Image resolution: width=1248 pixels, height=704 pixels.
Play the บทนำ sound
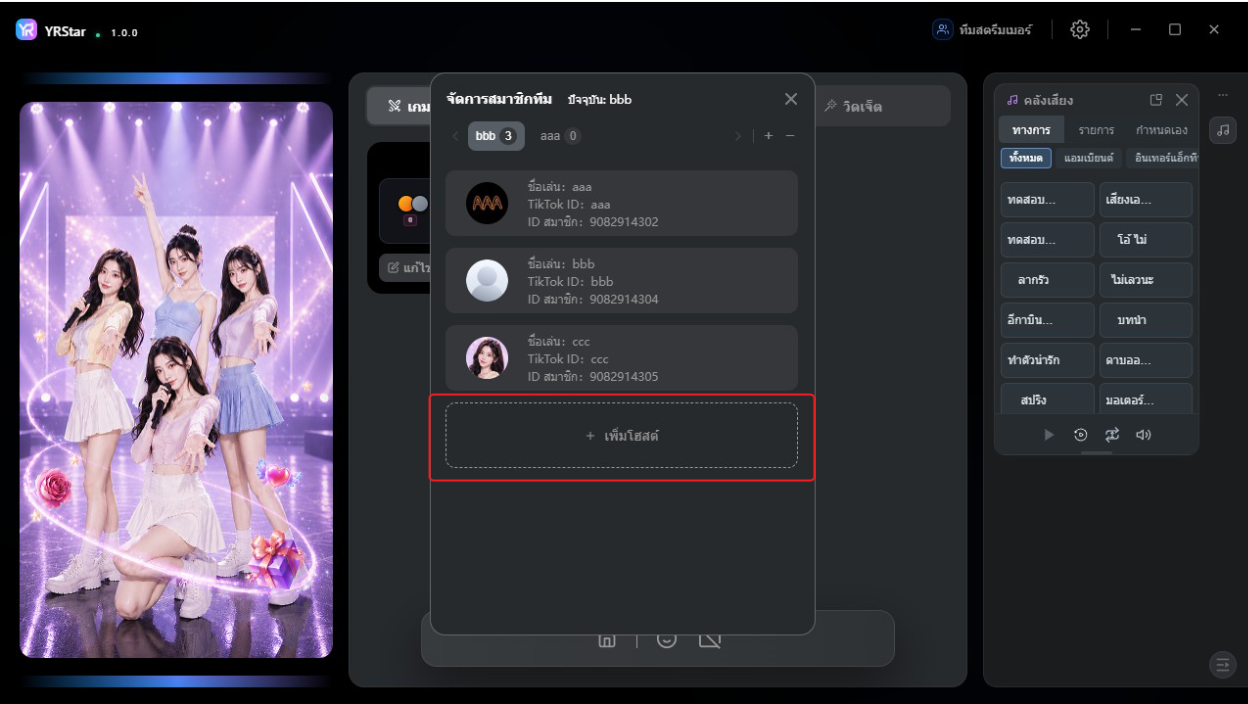pos(1146,320)
